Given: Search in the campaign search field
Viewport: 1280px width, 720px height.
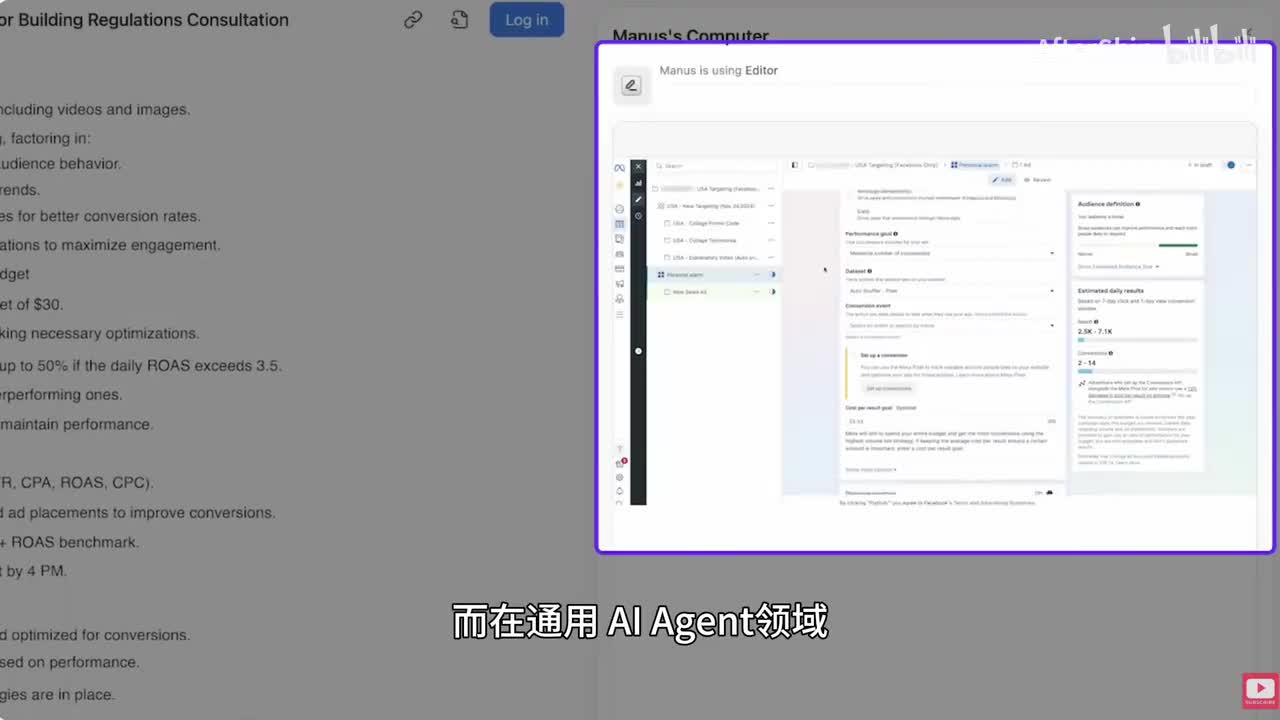Looking at the screenshot, I should coord(710,166).
